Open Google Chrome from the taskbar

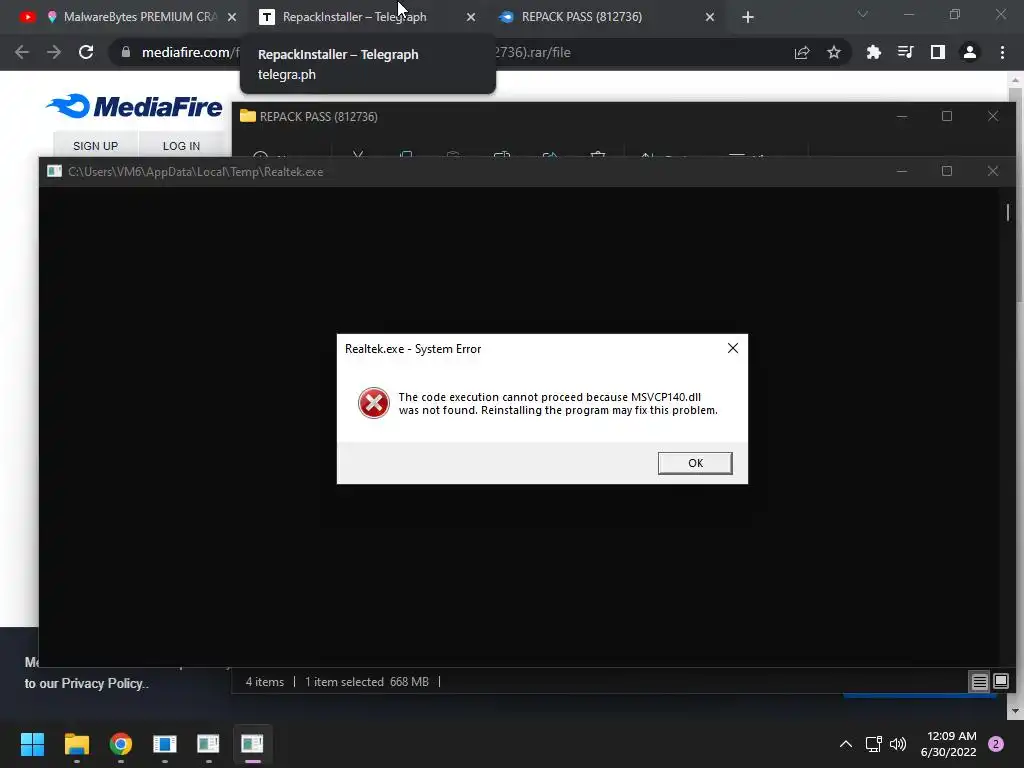(121, 744)
